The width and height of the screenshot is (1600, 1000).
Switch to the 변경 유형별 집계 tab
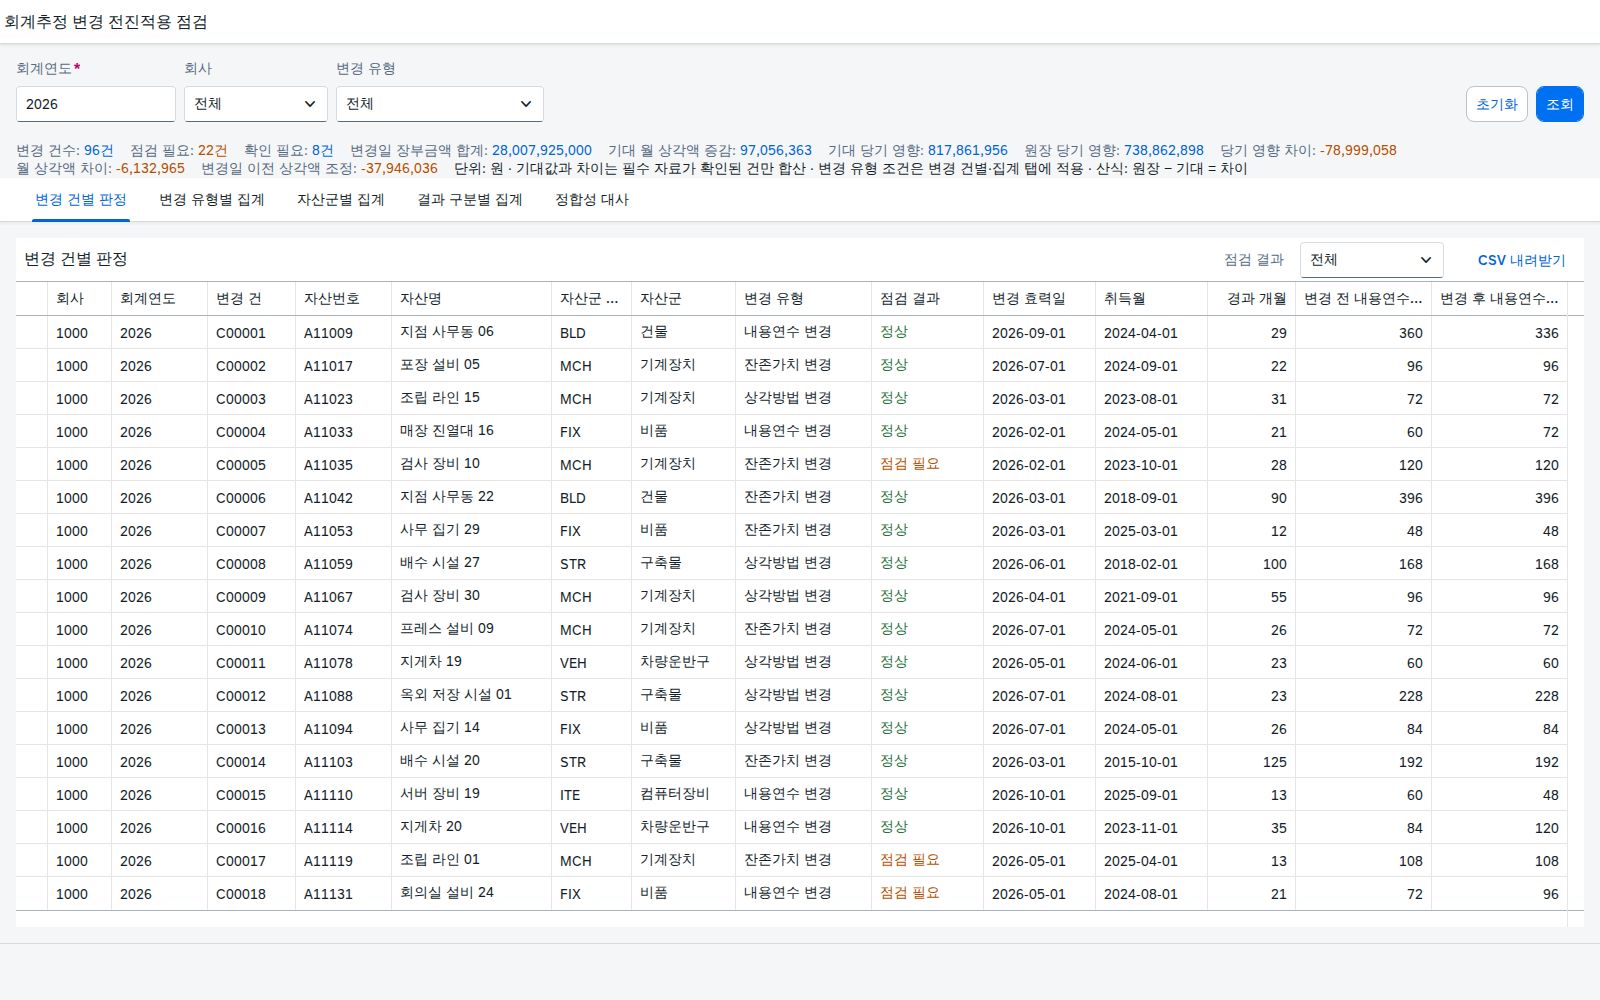tap(212, 200)
